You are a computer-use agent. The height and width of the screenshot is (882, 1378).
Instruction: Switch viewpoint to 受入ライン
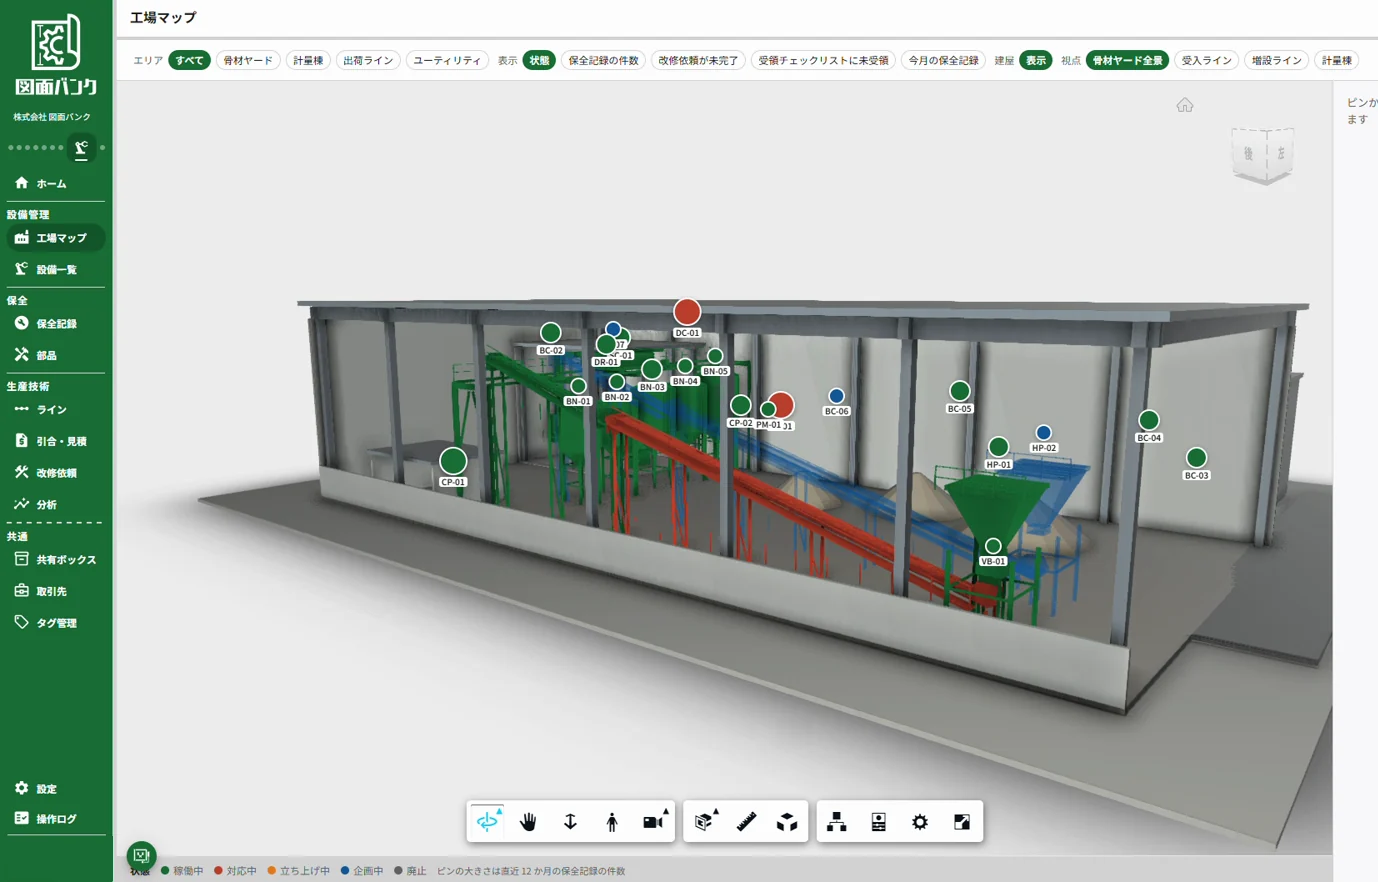pyautogui.click(x=1207, y=61)
